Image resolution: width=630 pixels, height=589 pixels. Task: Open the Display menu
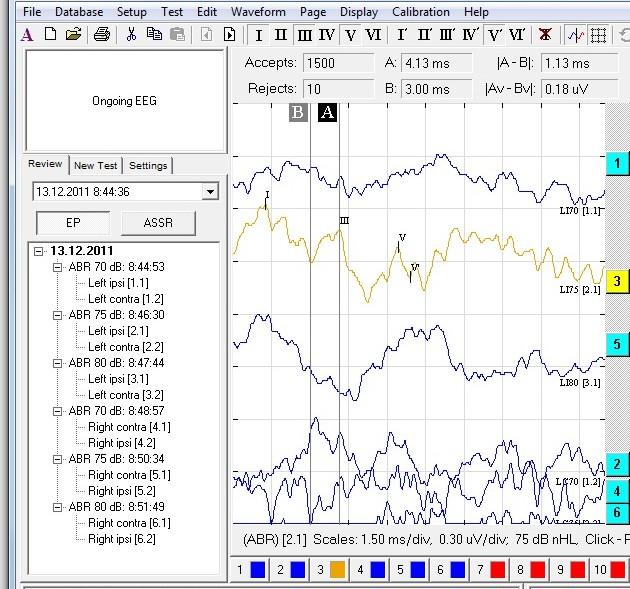pyautogui.click(x=359, y=12)
